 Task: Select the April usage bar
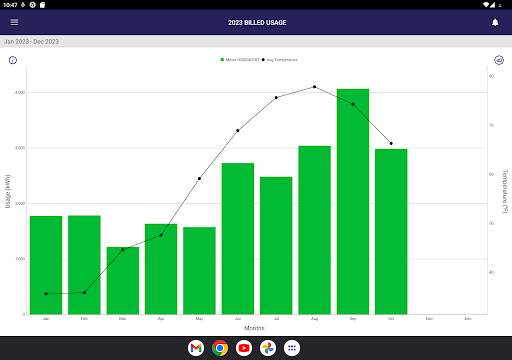pos(161,269)
